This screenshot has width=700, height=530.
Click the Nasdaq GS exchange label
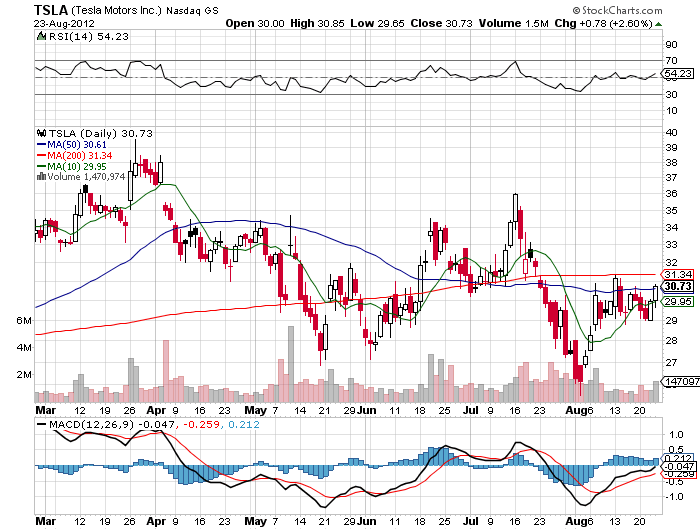pos(192,11)
